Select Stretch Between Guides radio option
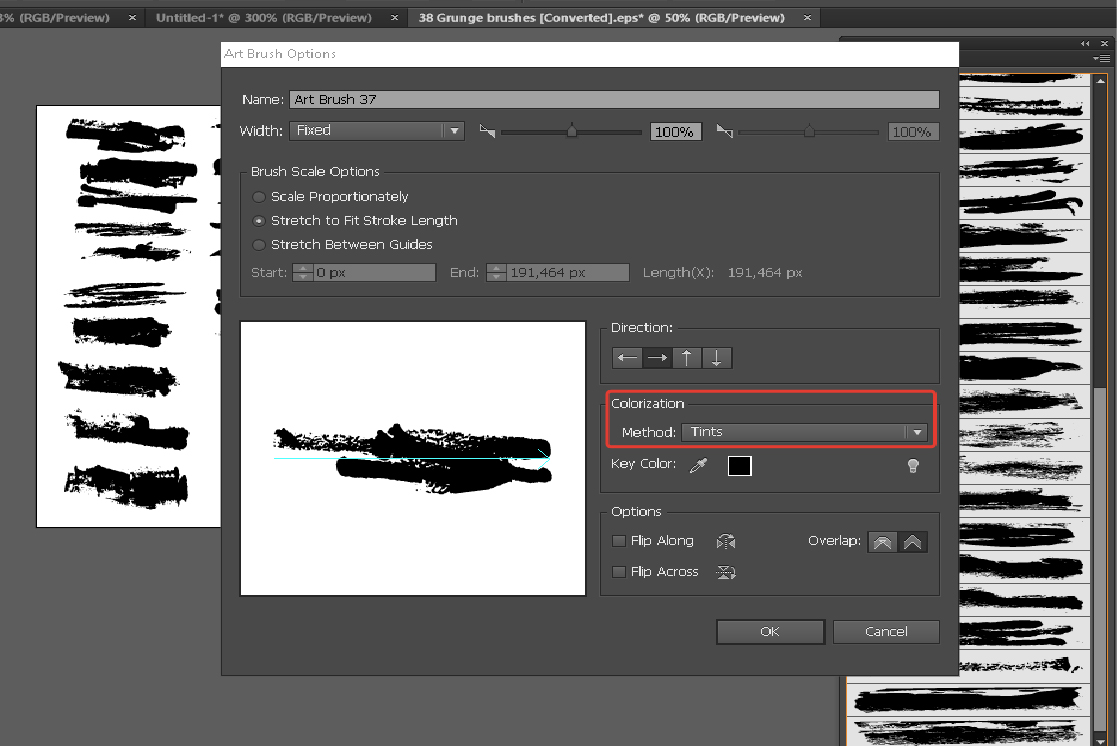The height and width of the screenshot is (746, 1117). tap(259, 245)
